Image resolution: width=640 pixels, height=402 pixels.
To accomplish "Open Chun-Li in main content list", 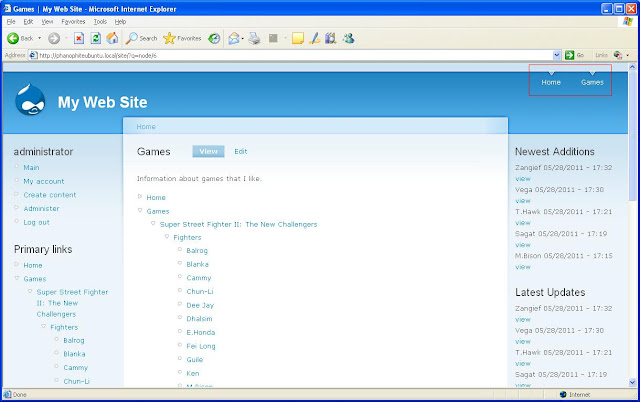I will 200,291.
